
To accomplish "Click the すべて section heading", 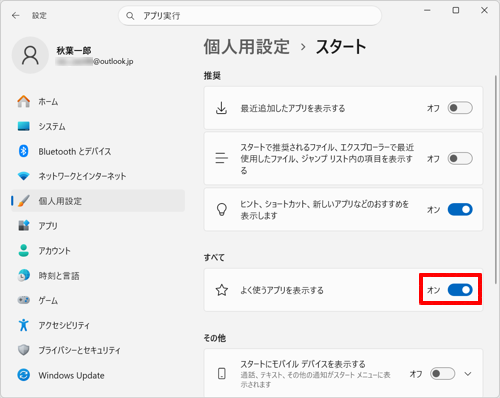I will [x=214, y=257].
